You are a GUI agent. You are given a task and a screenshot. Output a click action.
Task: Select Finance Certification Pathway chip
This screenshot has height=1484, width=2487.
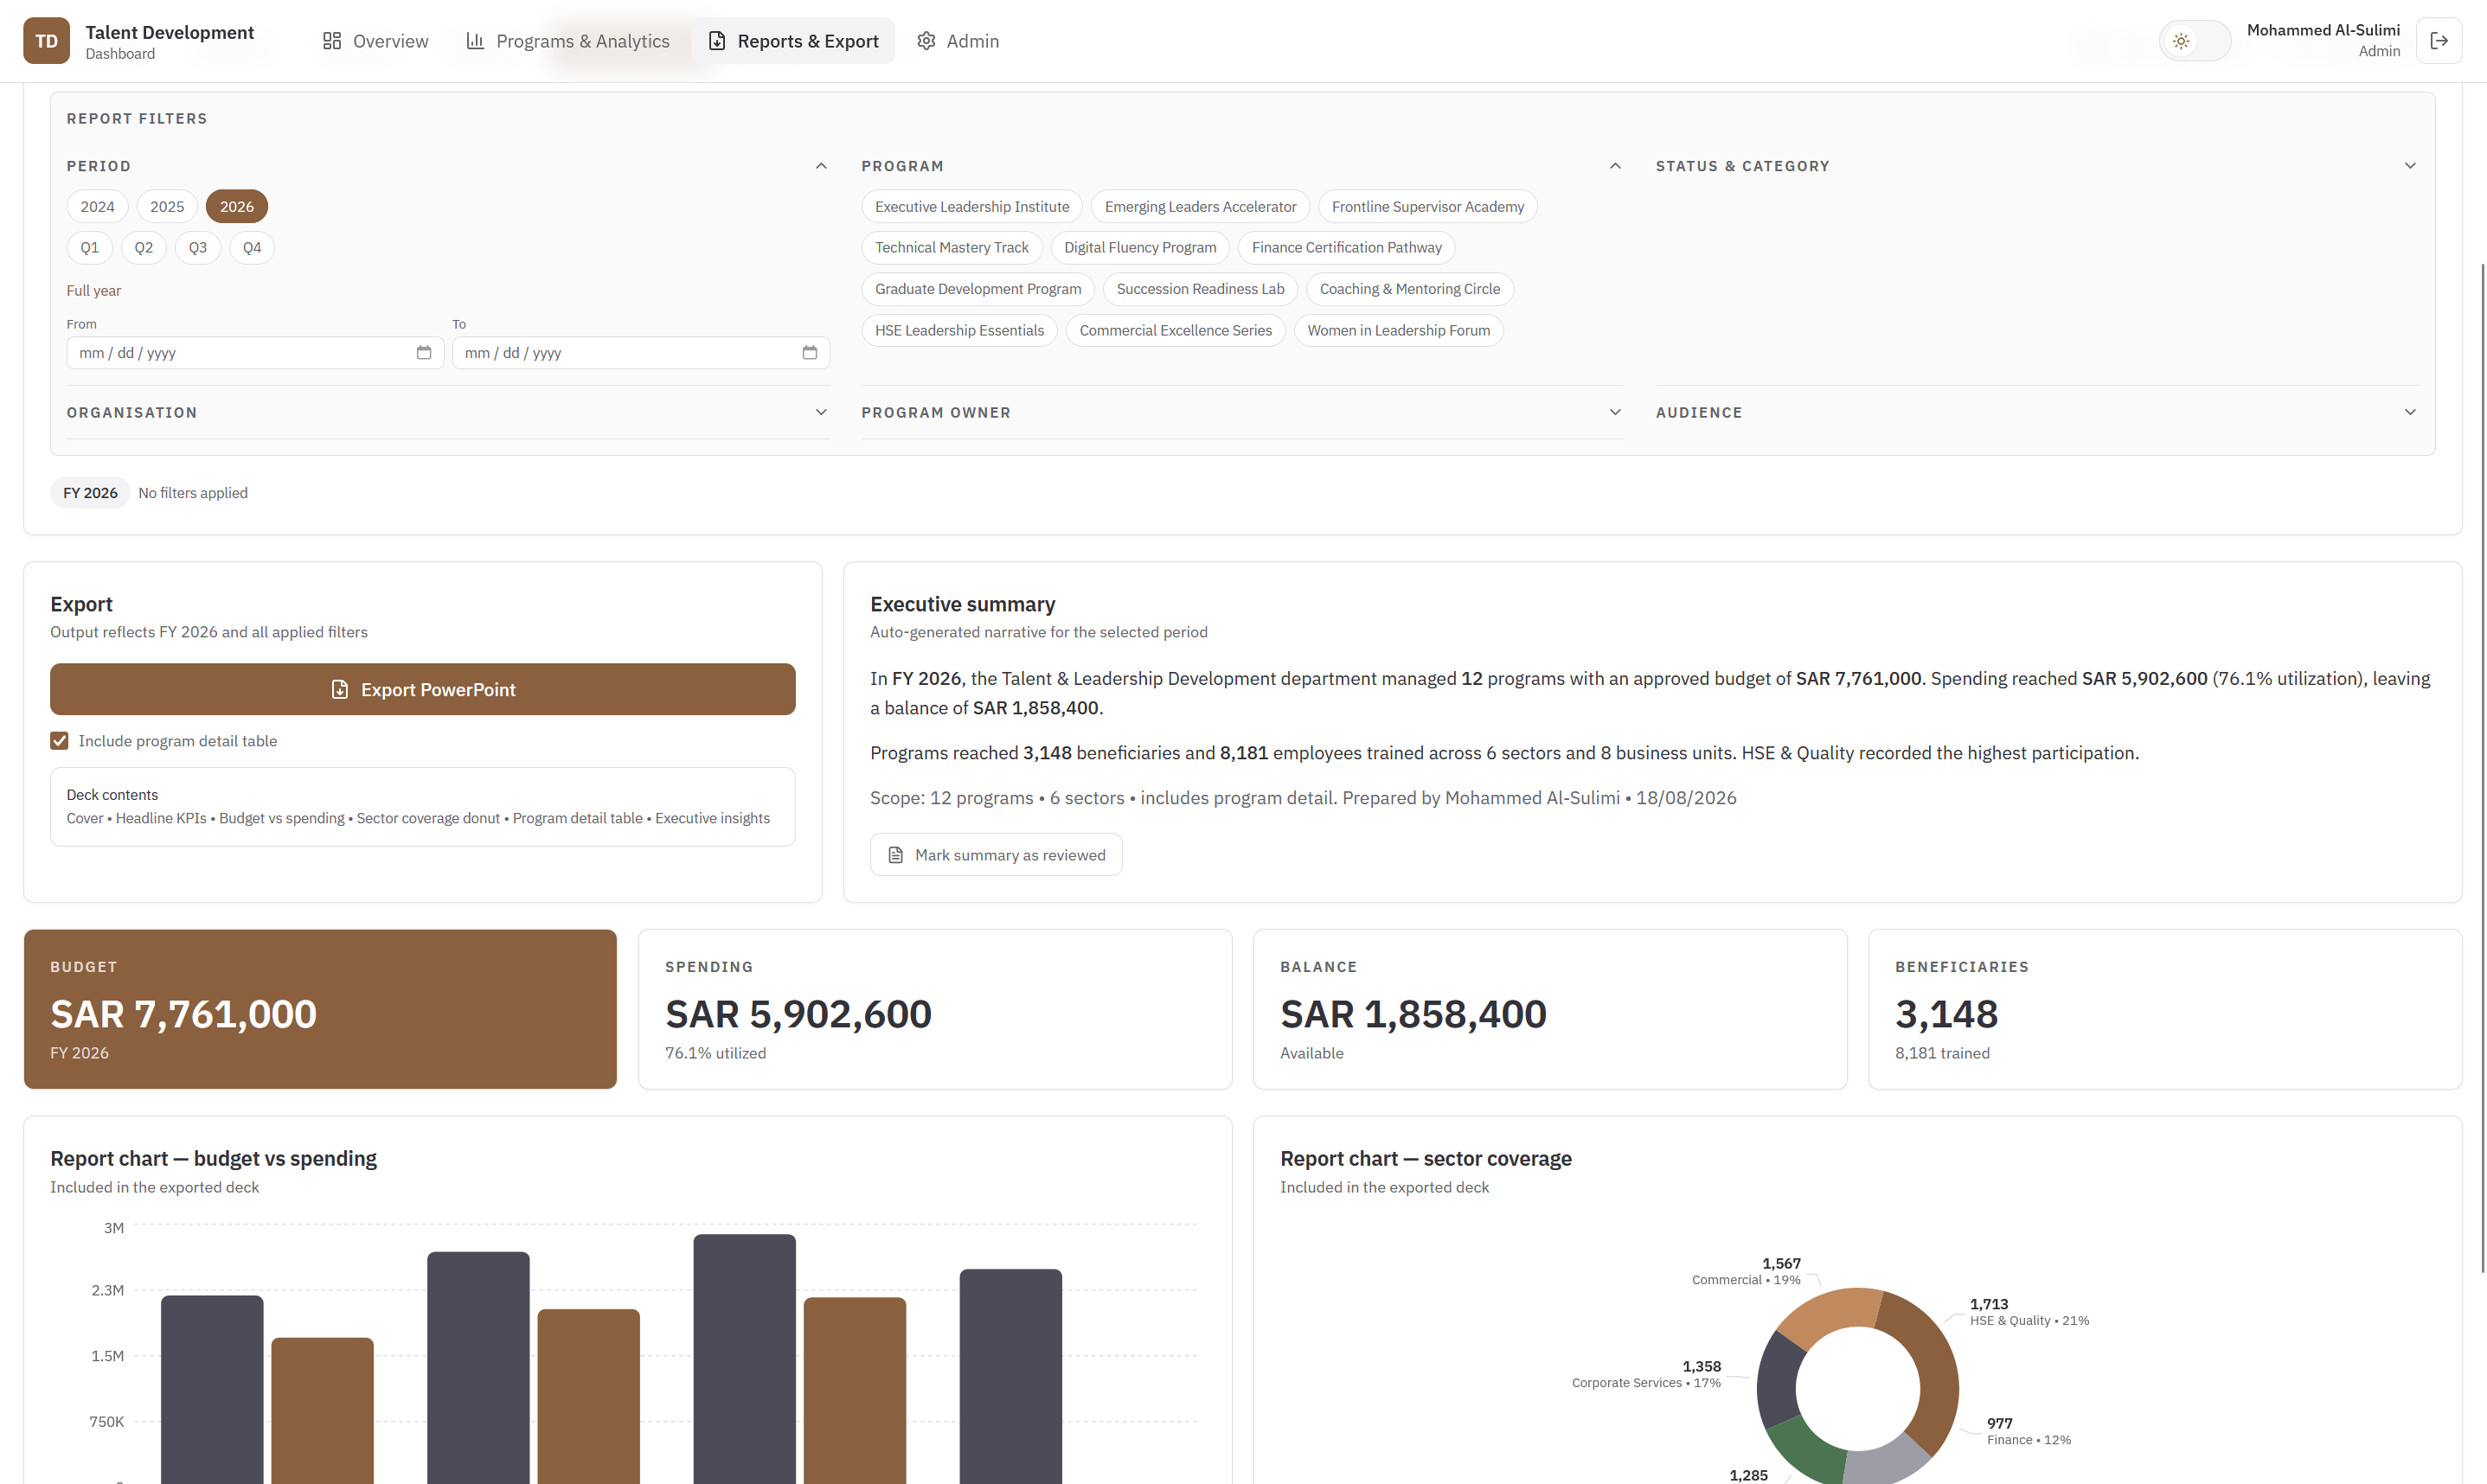coord(1347,248)
